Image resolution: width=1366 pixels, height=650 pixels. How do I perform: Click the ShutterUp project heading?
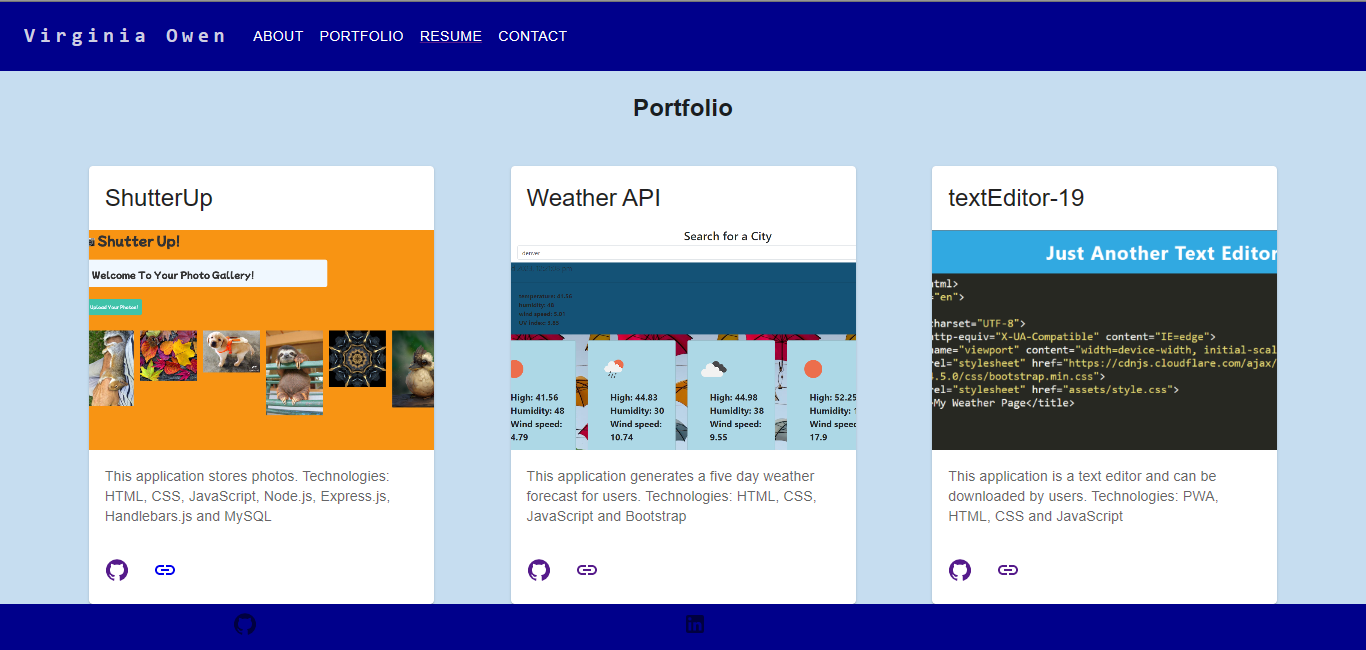(x=158, y=197)
